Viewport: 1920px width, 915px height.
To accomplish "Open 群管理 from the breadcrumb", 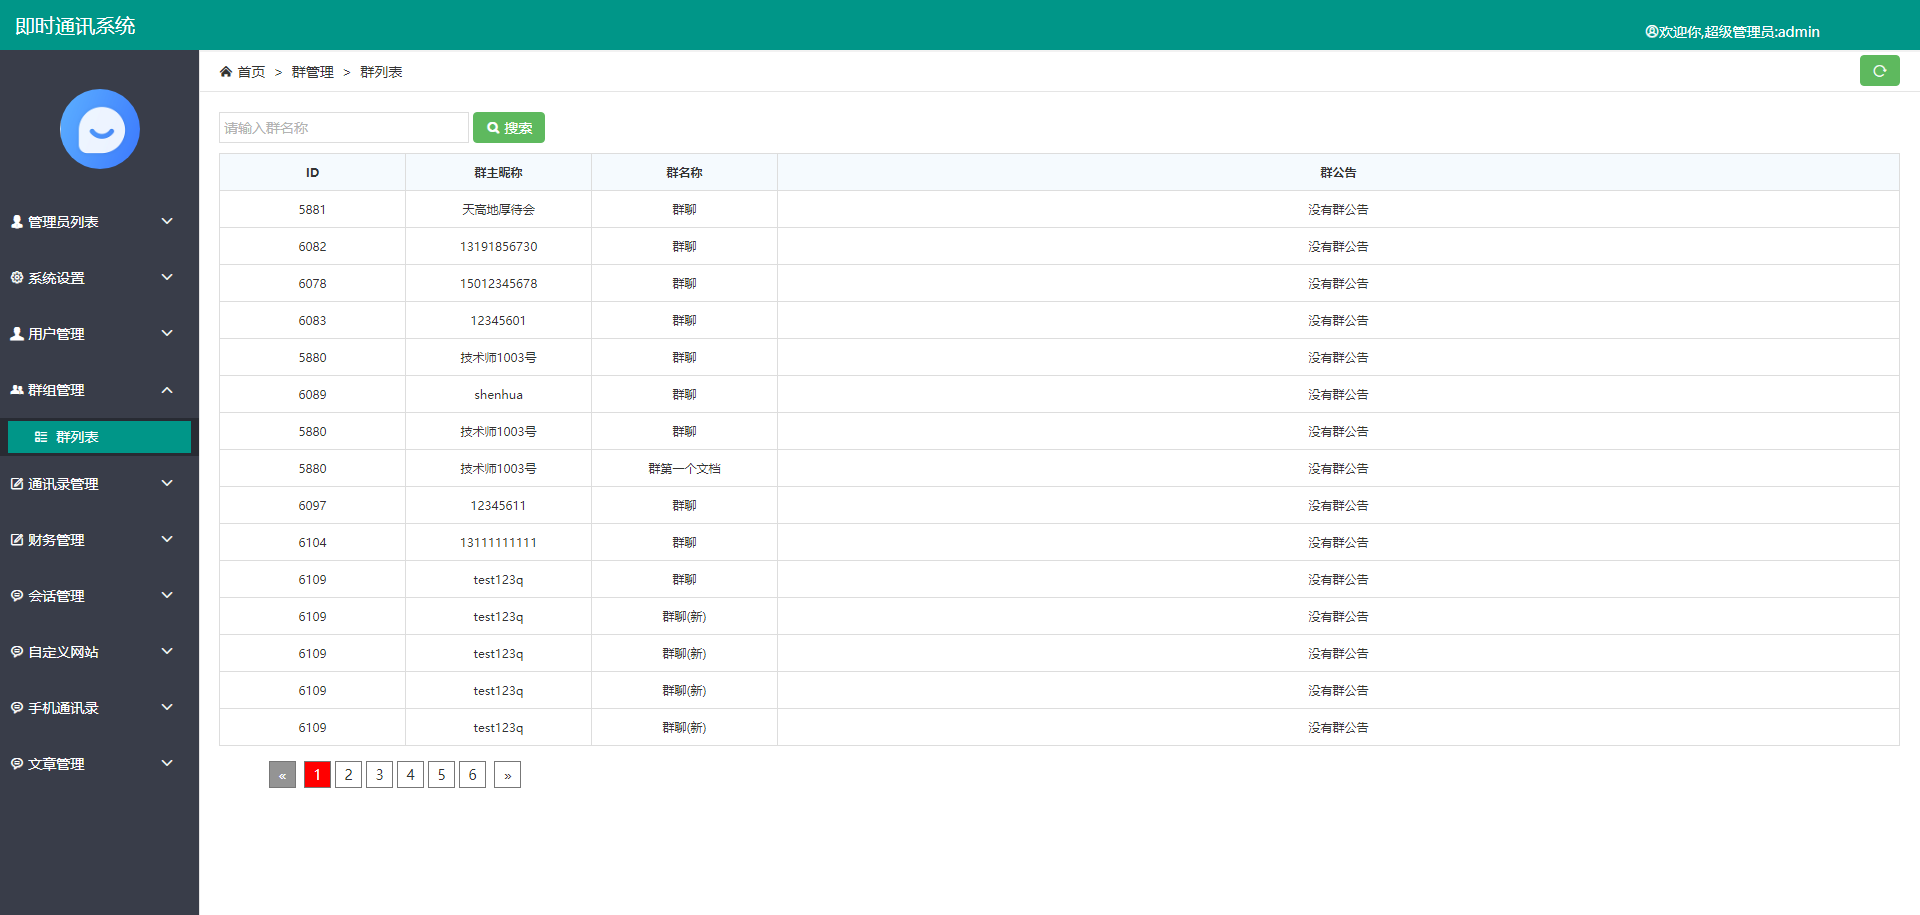I will tap(312, 71).
